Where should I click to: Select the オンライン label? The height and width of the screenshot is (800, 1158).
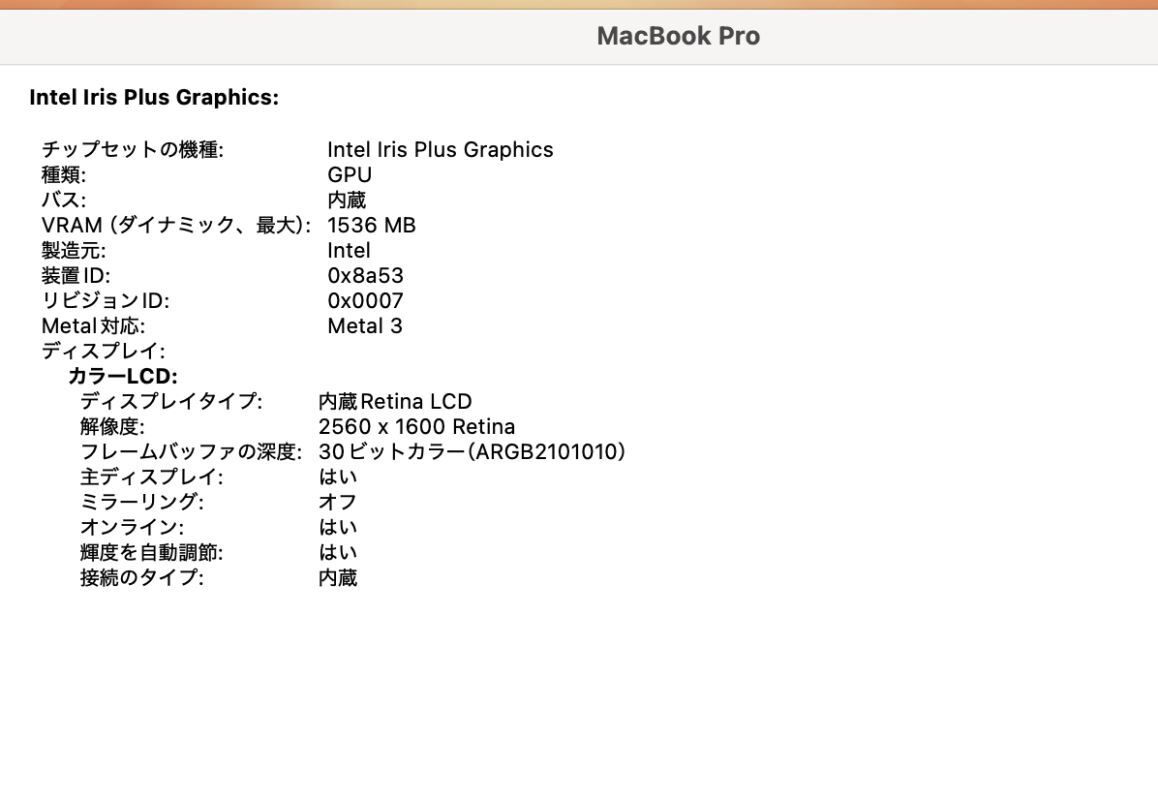pyautogui.click(x=131, y=527)
